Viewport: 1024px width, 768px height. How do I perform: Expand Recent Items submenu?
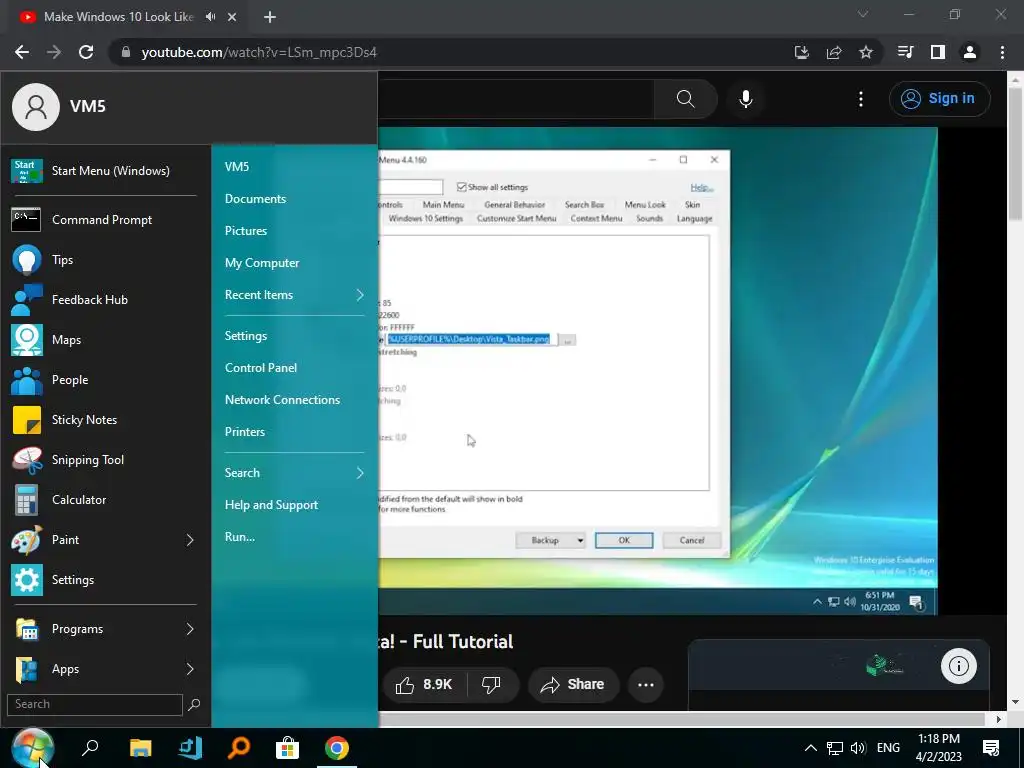[x=360, y=295]
